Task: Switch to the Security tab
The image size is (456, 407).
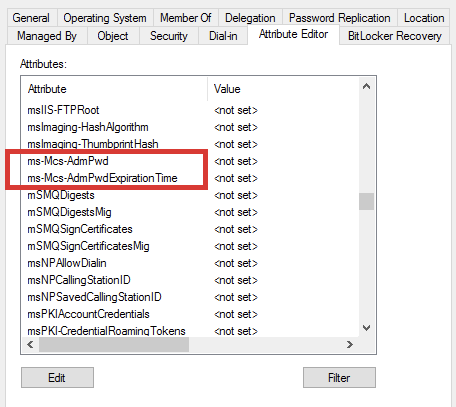Action: coord(169,36)
